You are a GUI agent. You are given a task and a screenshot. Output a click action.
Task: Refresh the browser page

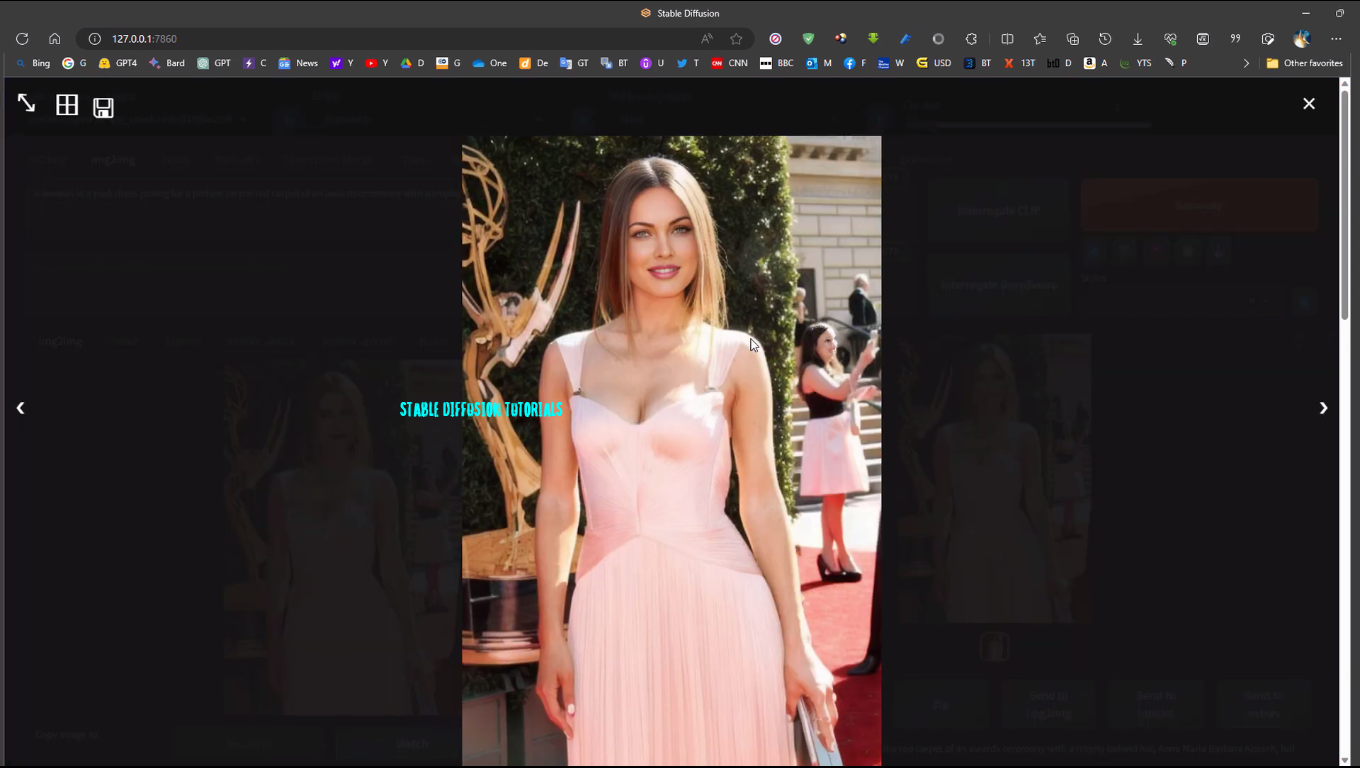click(x=22, y=39)
